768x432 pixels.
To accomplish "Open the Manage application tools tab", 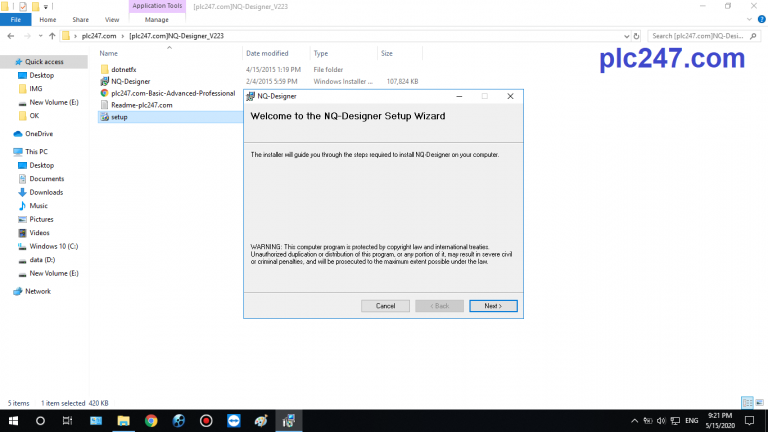I will (x=157, y=19).
